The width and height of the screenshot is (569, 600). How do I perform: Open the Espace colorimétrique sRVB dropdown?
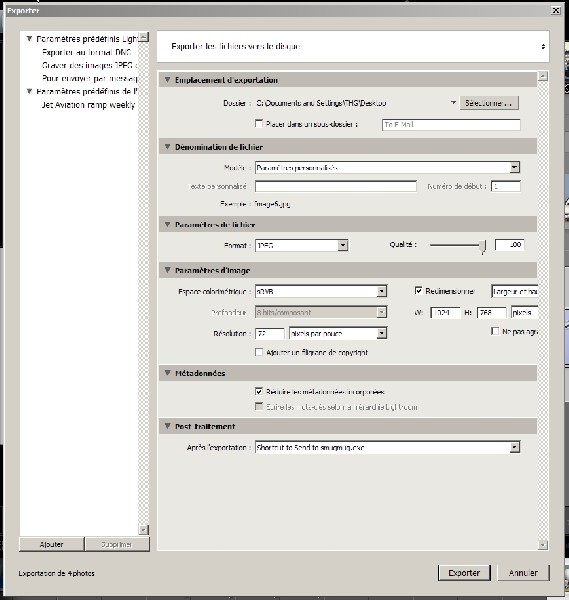coord(382,292)
